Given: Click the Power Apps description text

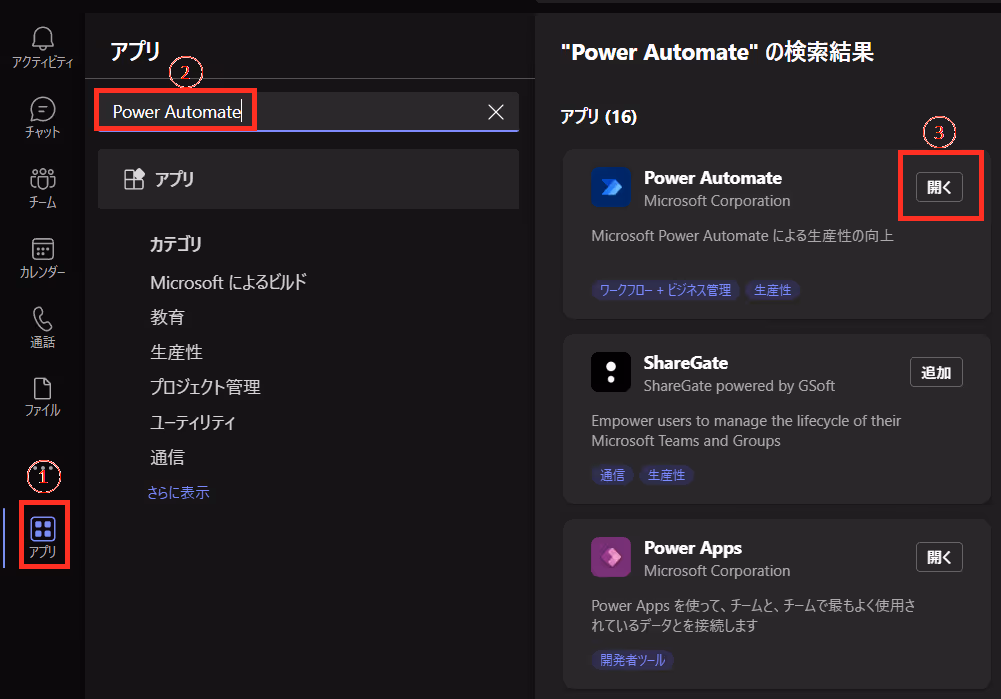Looking at the screenshot, I should pos(753,615).
